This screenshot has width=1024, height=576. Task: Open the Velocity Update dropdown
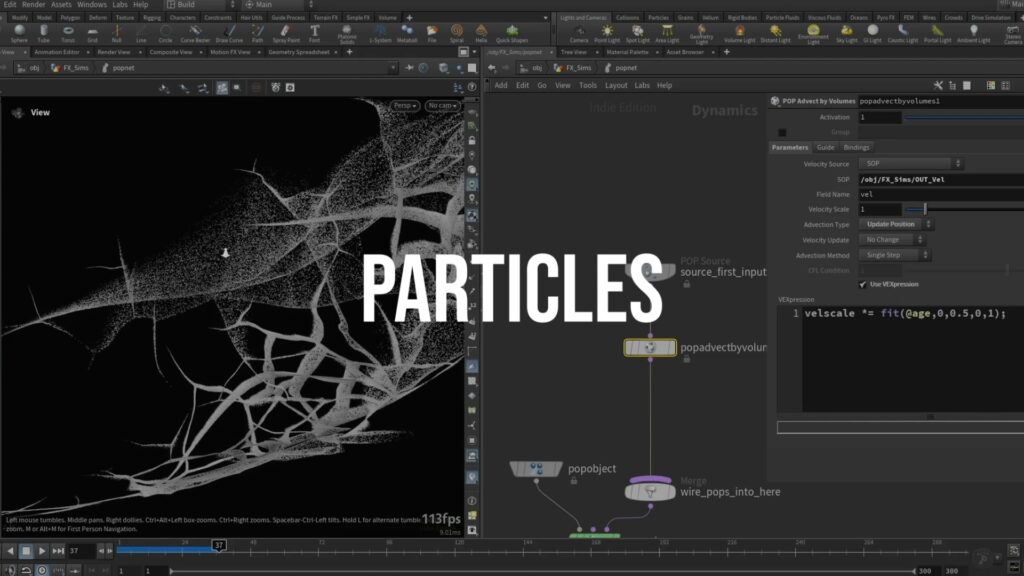click(891, 240)
